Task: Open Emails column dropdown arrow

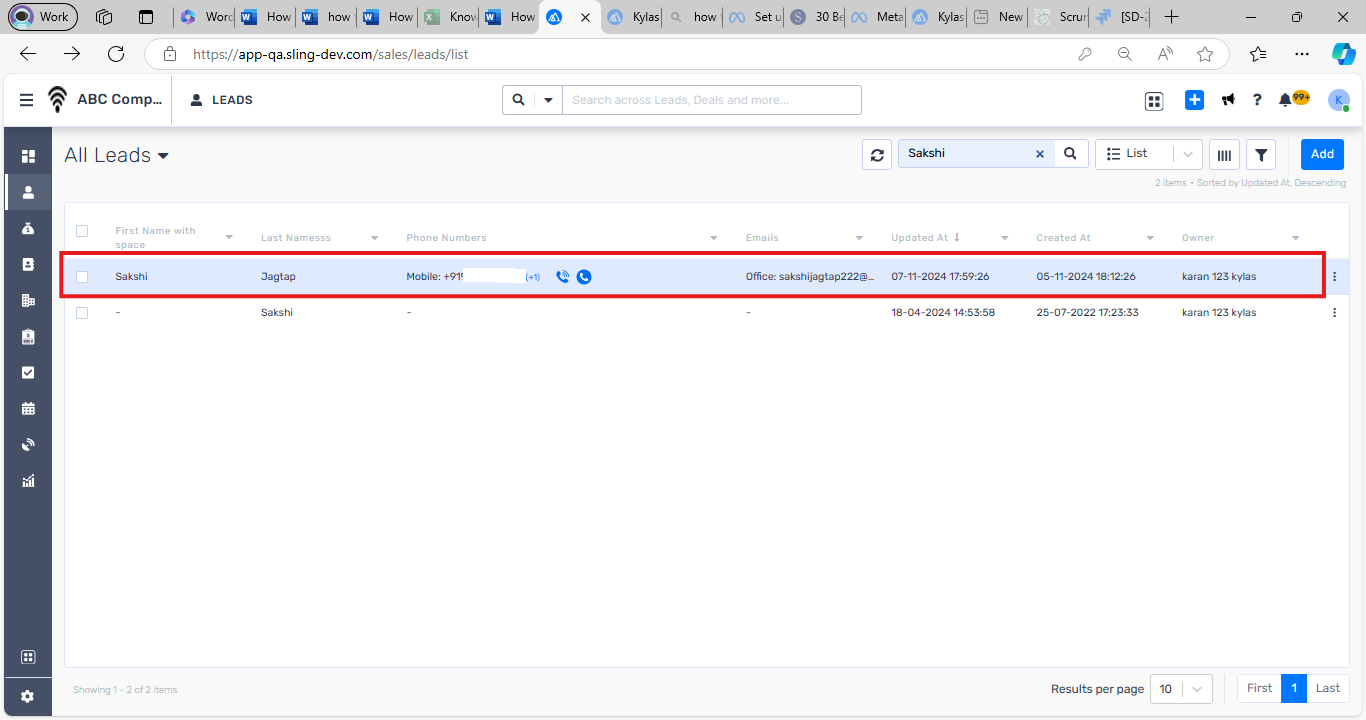Action: (x=860, y=238)
